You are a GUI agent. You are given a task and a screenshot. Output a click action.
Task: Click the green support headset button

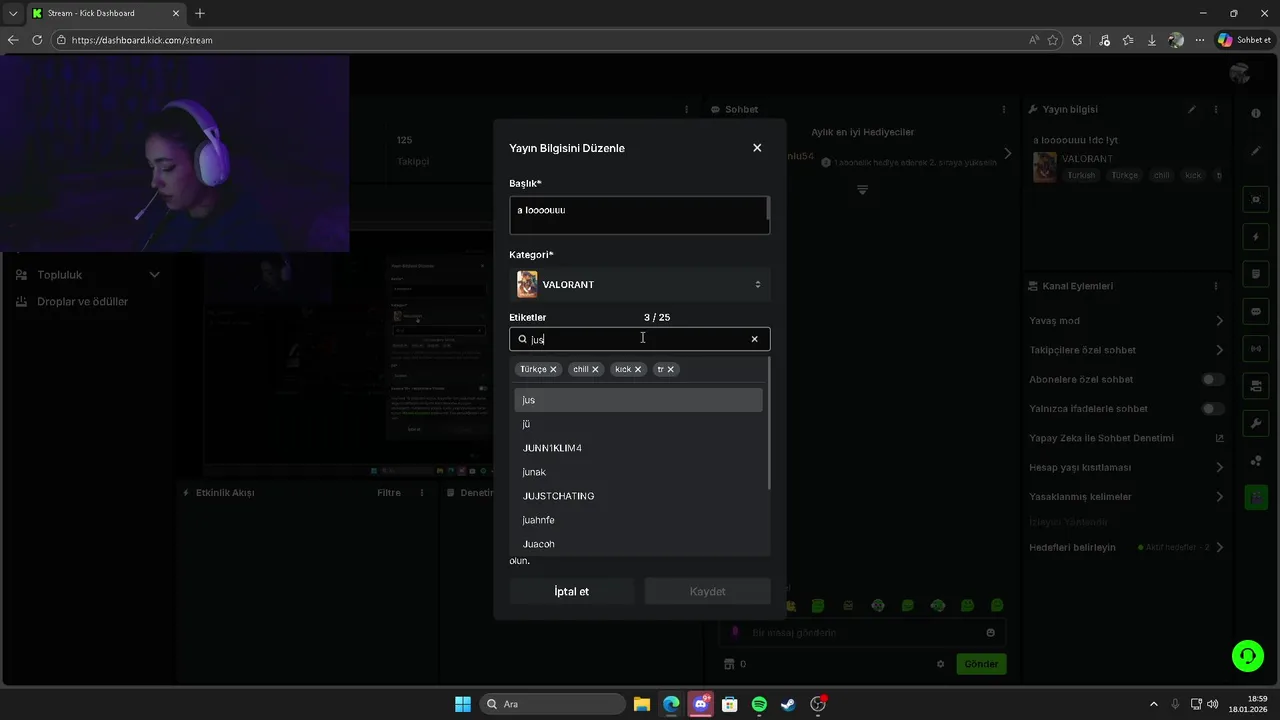[1247, 656]
